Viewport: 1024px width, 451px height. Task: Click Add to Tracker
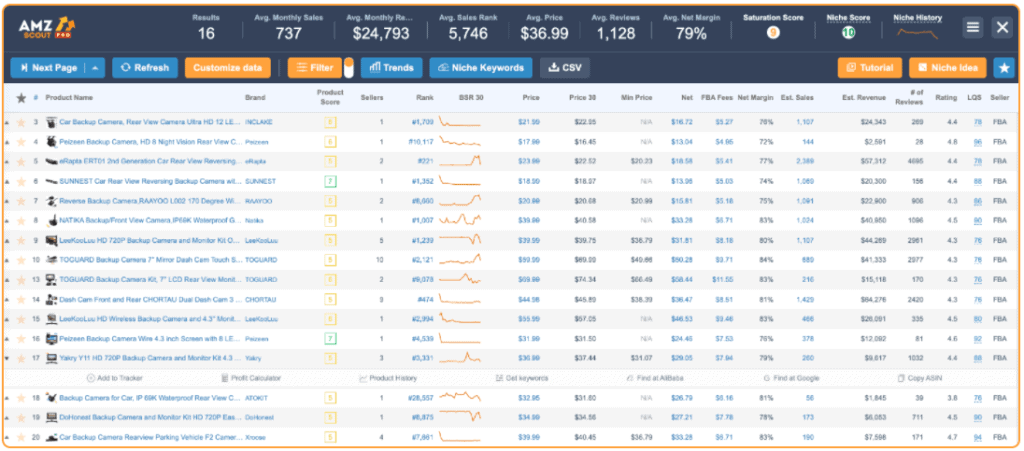(x=114, y=378)
